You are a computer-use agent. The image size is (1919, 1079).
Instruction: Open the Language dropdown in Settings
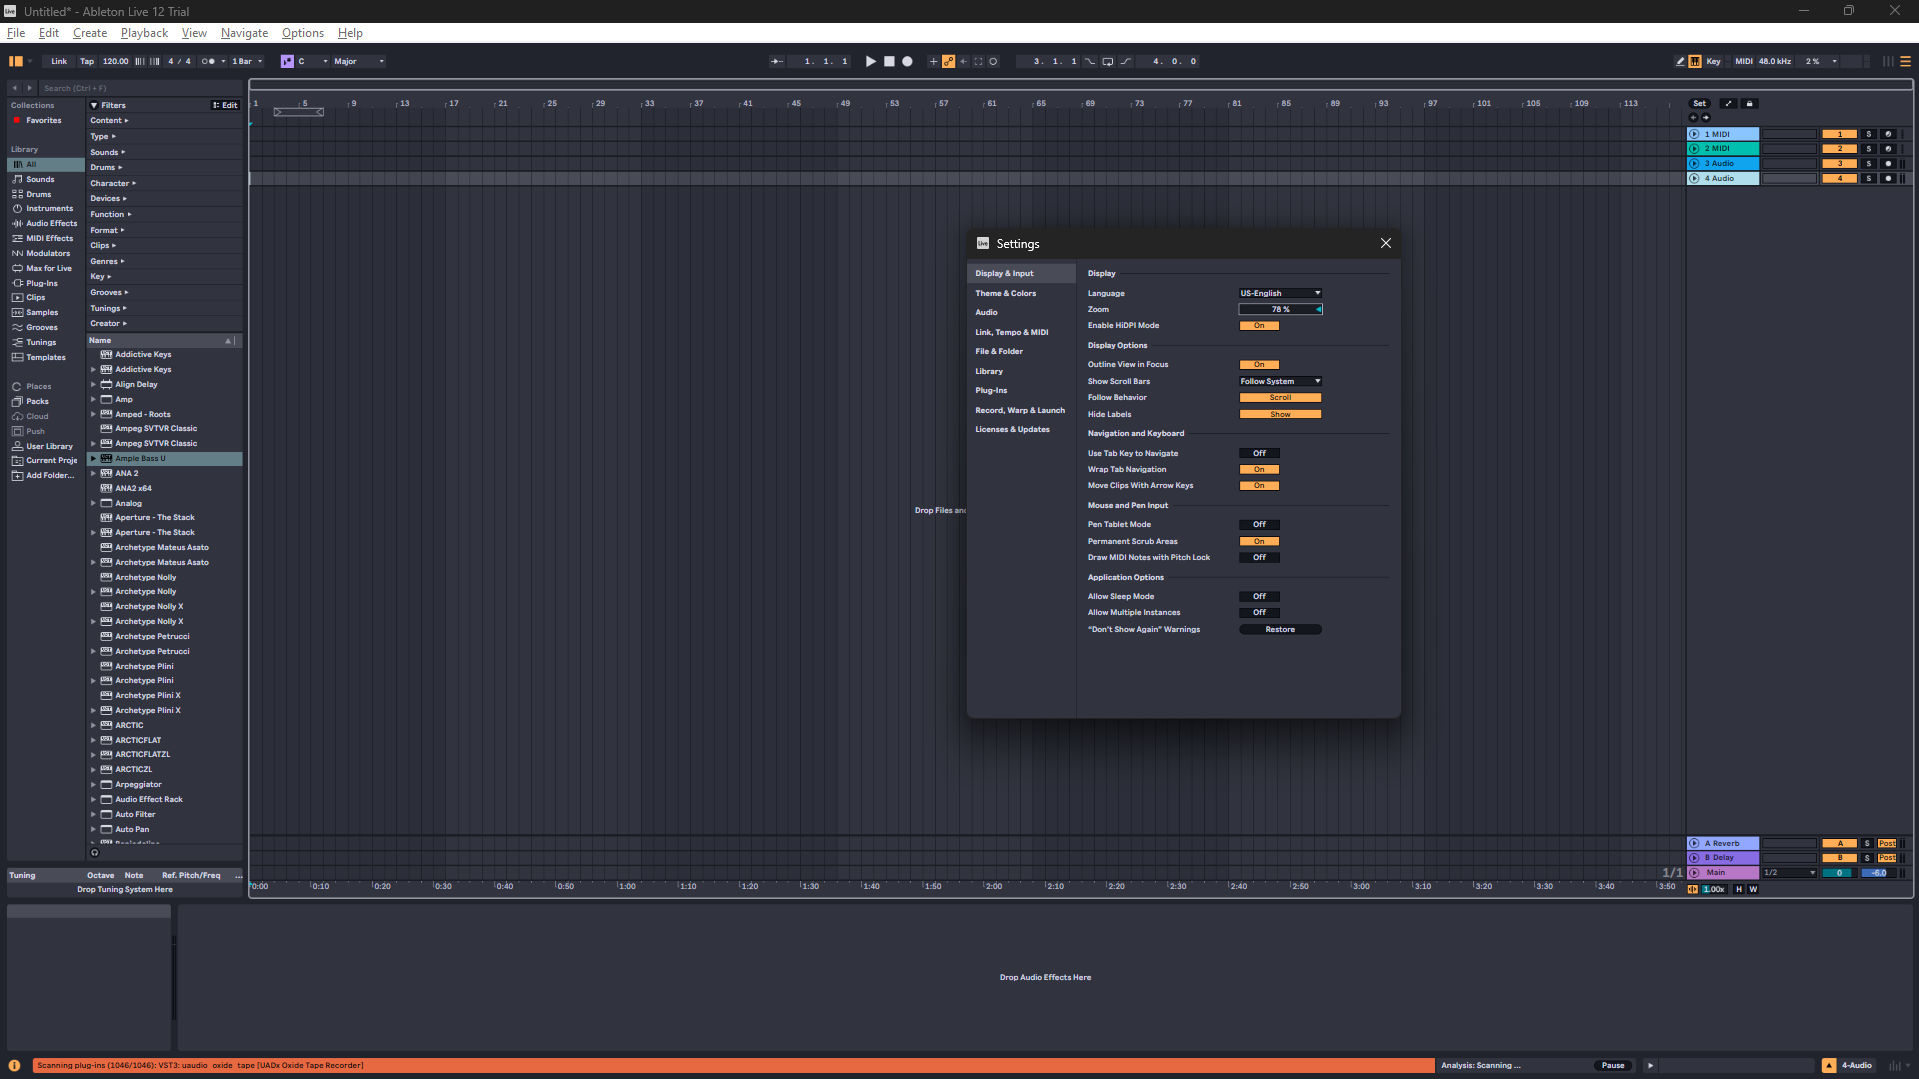point(1280,294)
